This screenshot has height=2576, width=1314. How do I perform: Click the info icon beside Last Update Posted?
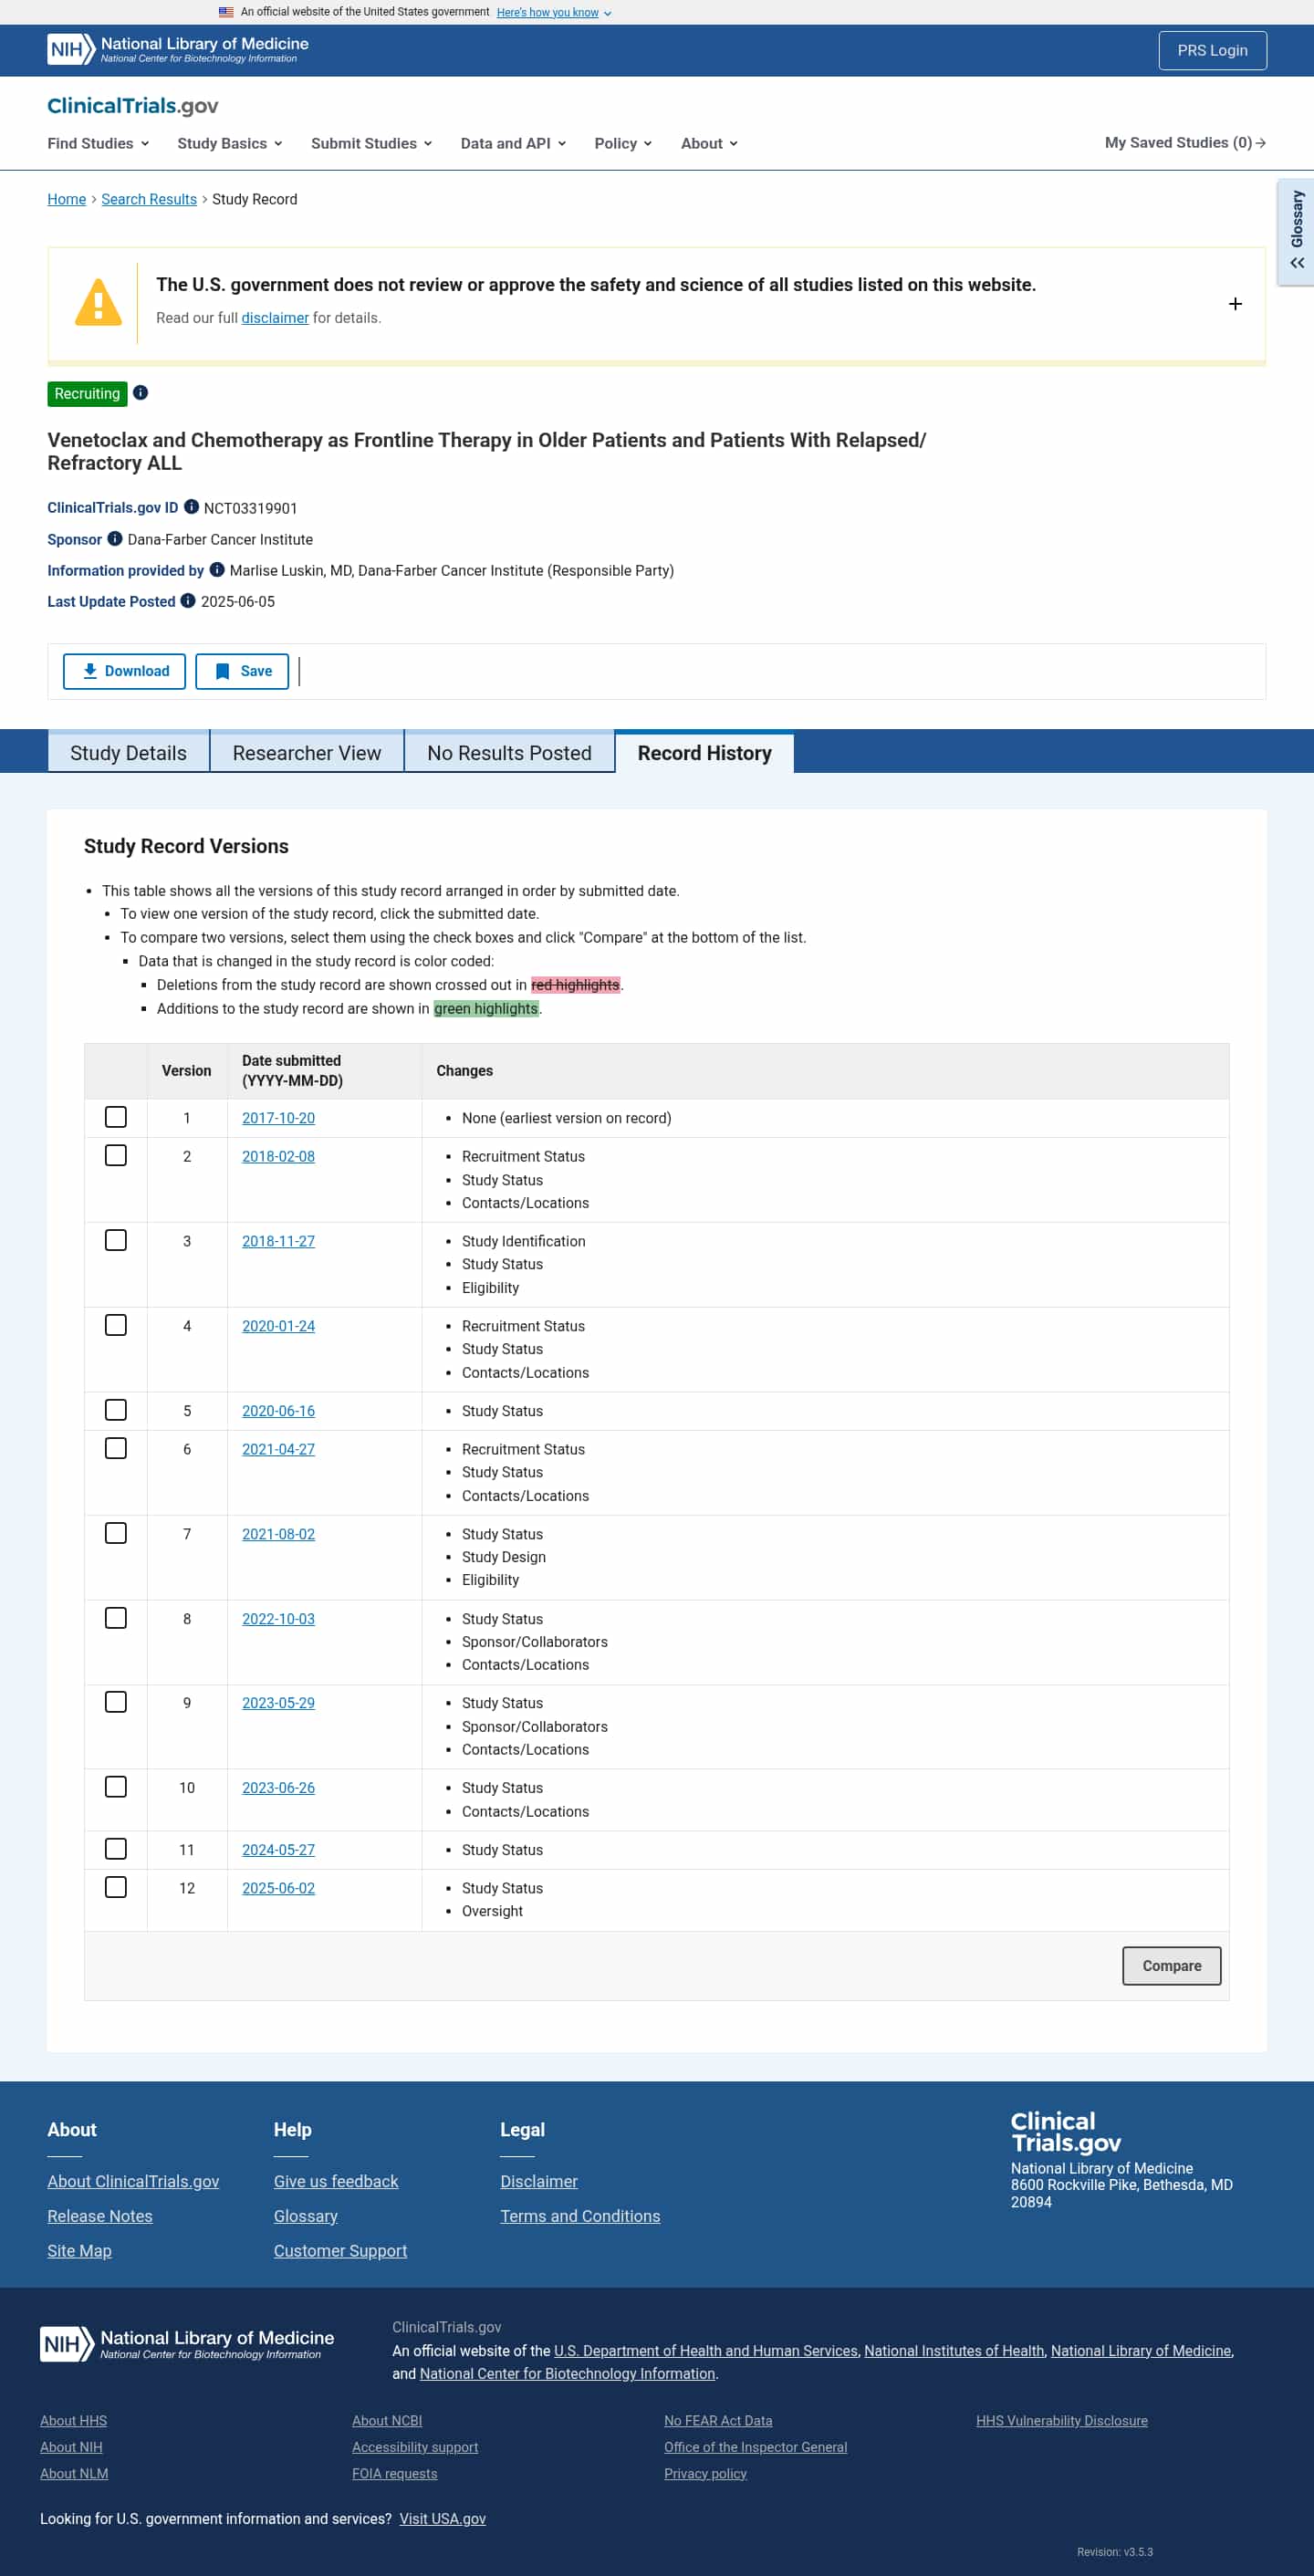(188, 601)
